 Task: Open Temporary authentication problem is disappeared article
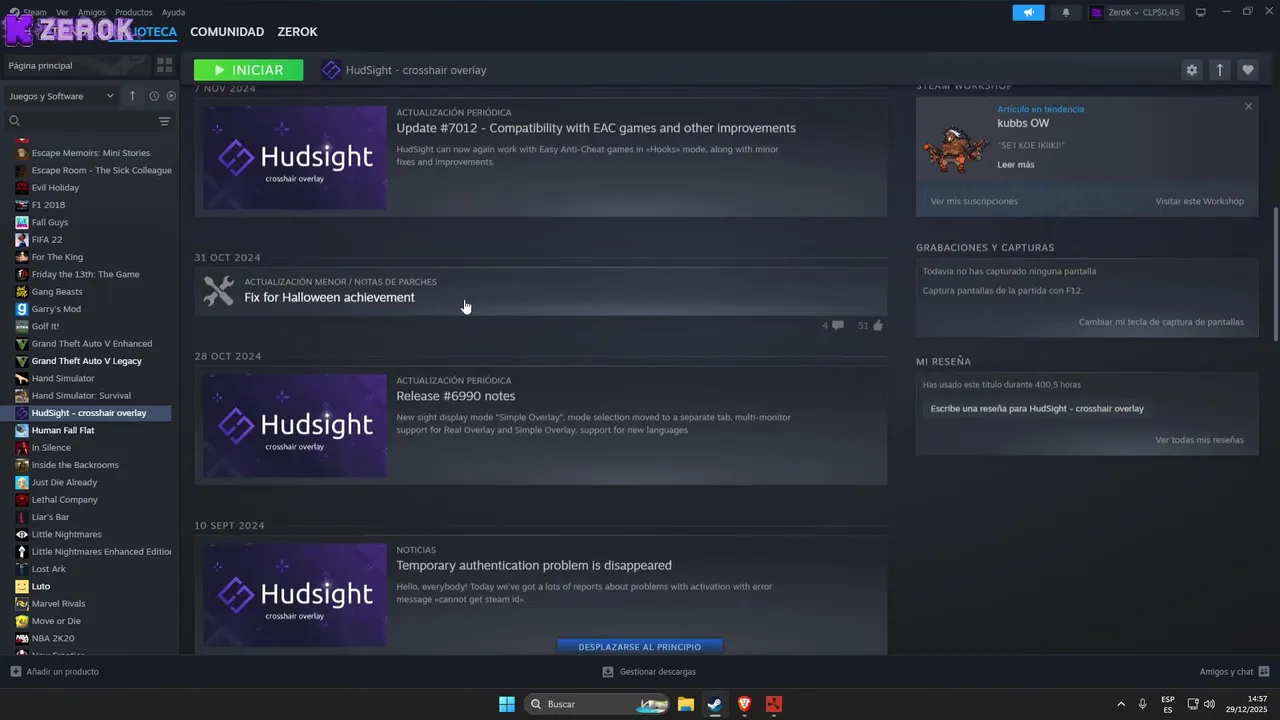pos(534,565)
